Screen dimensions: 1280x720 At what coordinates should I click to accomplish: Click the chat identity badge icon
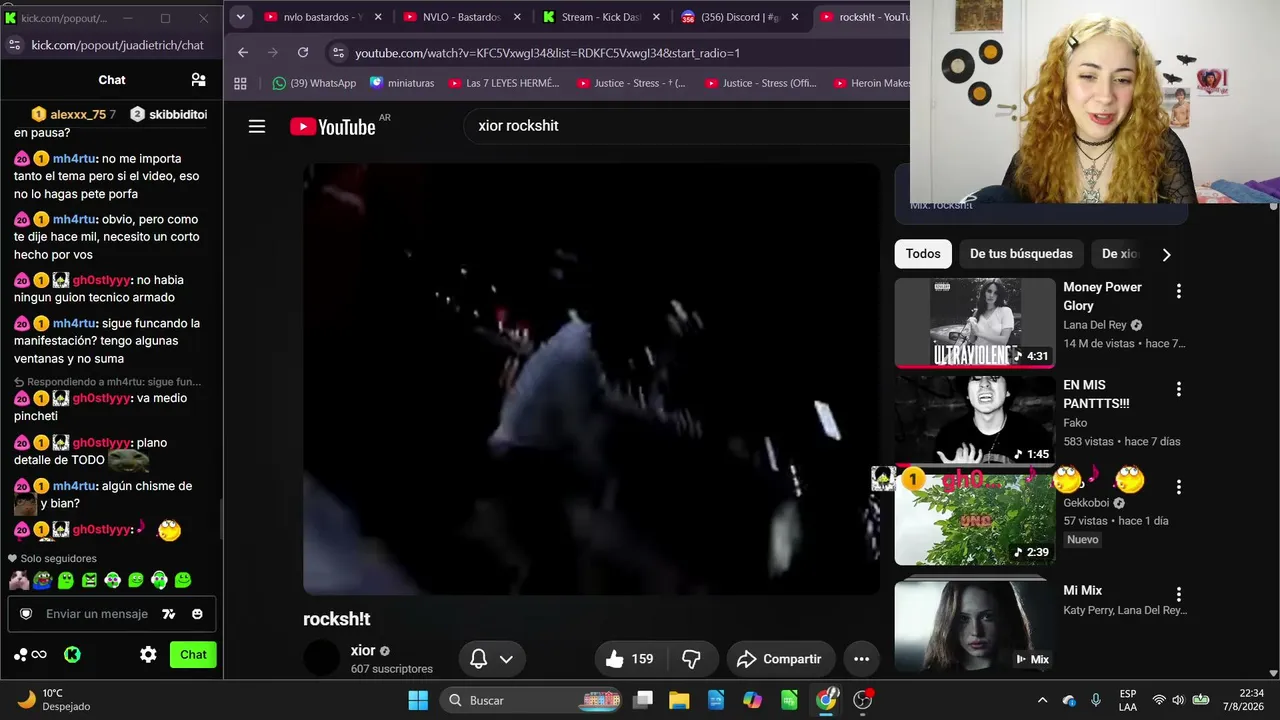(x=26, y=614)
